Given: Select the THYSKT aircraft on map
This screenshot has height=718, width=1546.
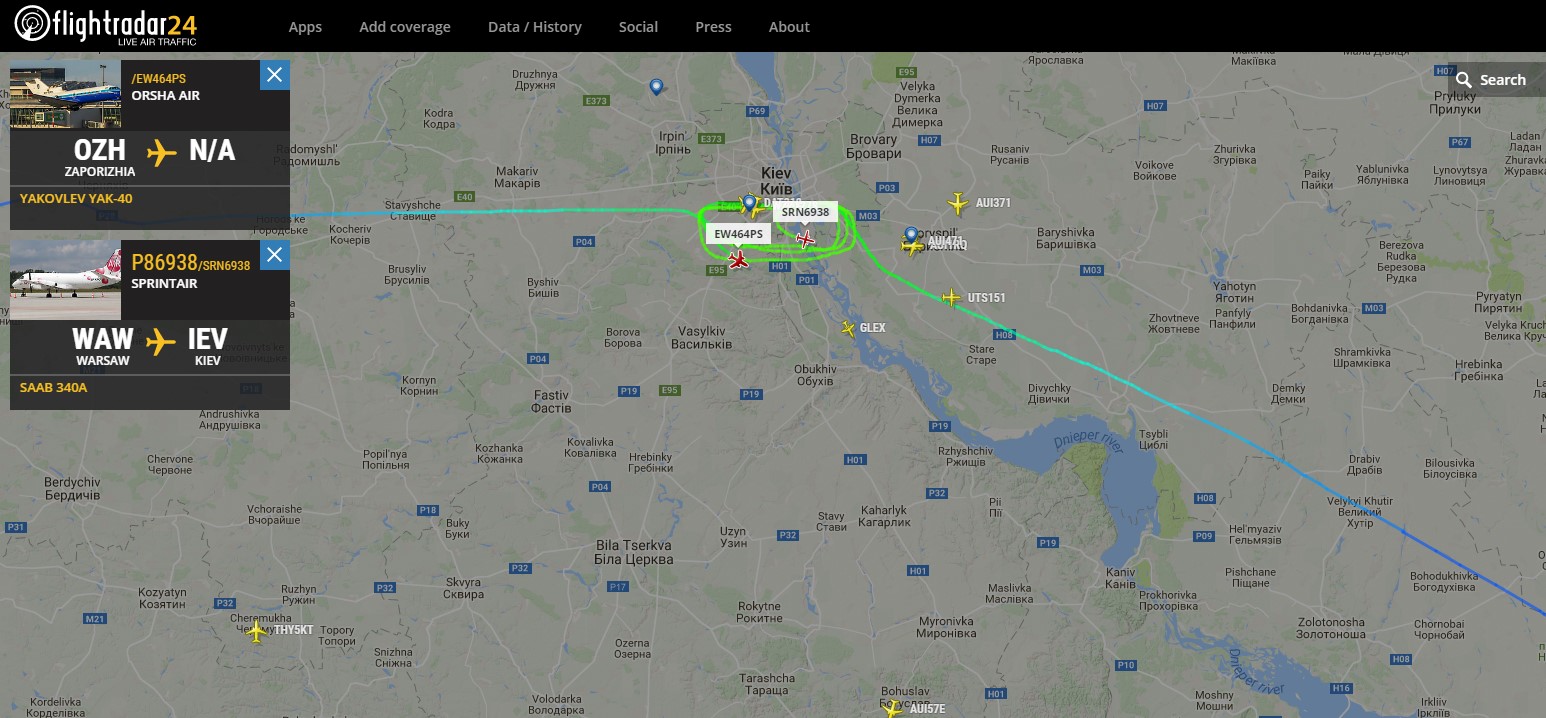Looking at the screenshot, I should 258,631.
